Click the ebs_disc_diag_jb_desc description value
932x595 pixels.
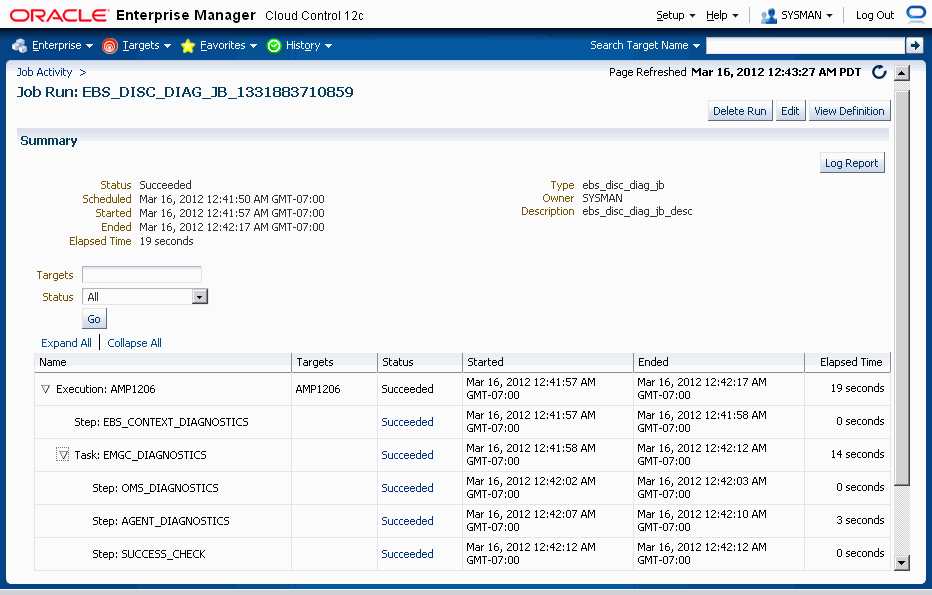(637, 211)
